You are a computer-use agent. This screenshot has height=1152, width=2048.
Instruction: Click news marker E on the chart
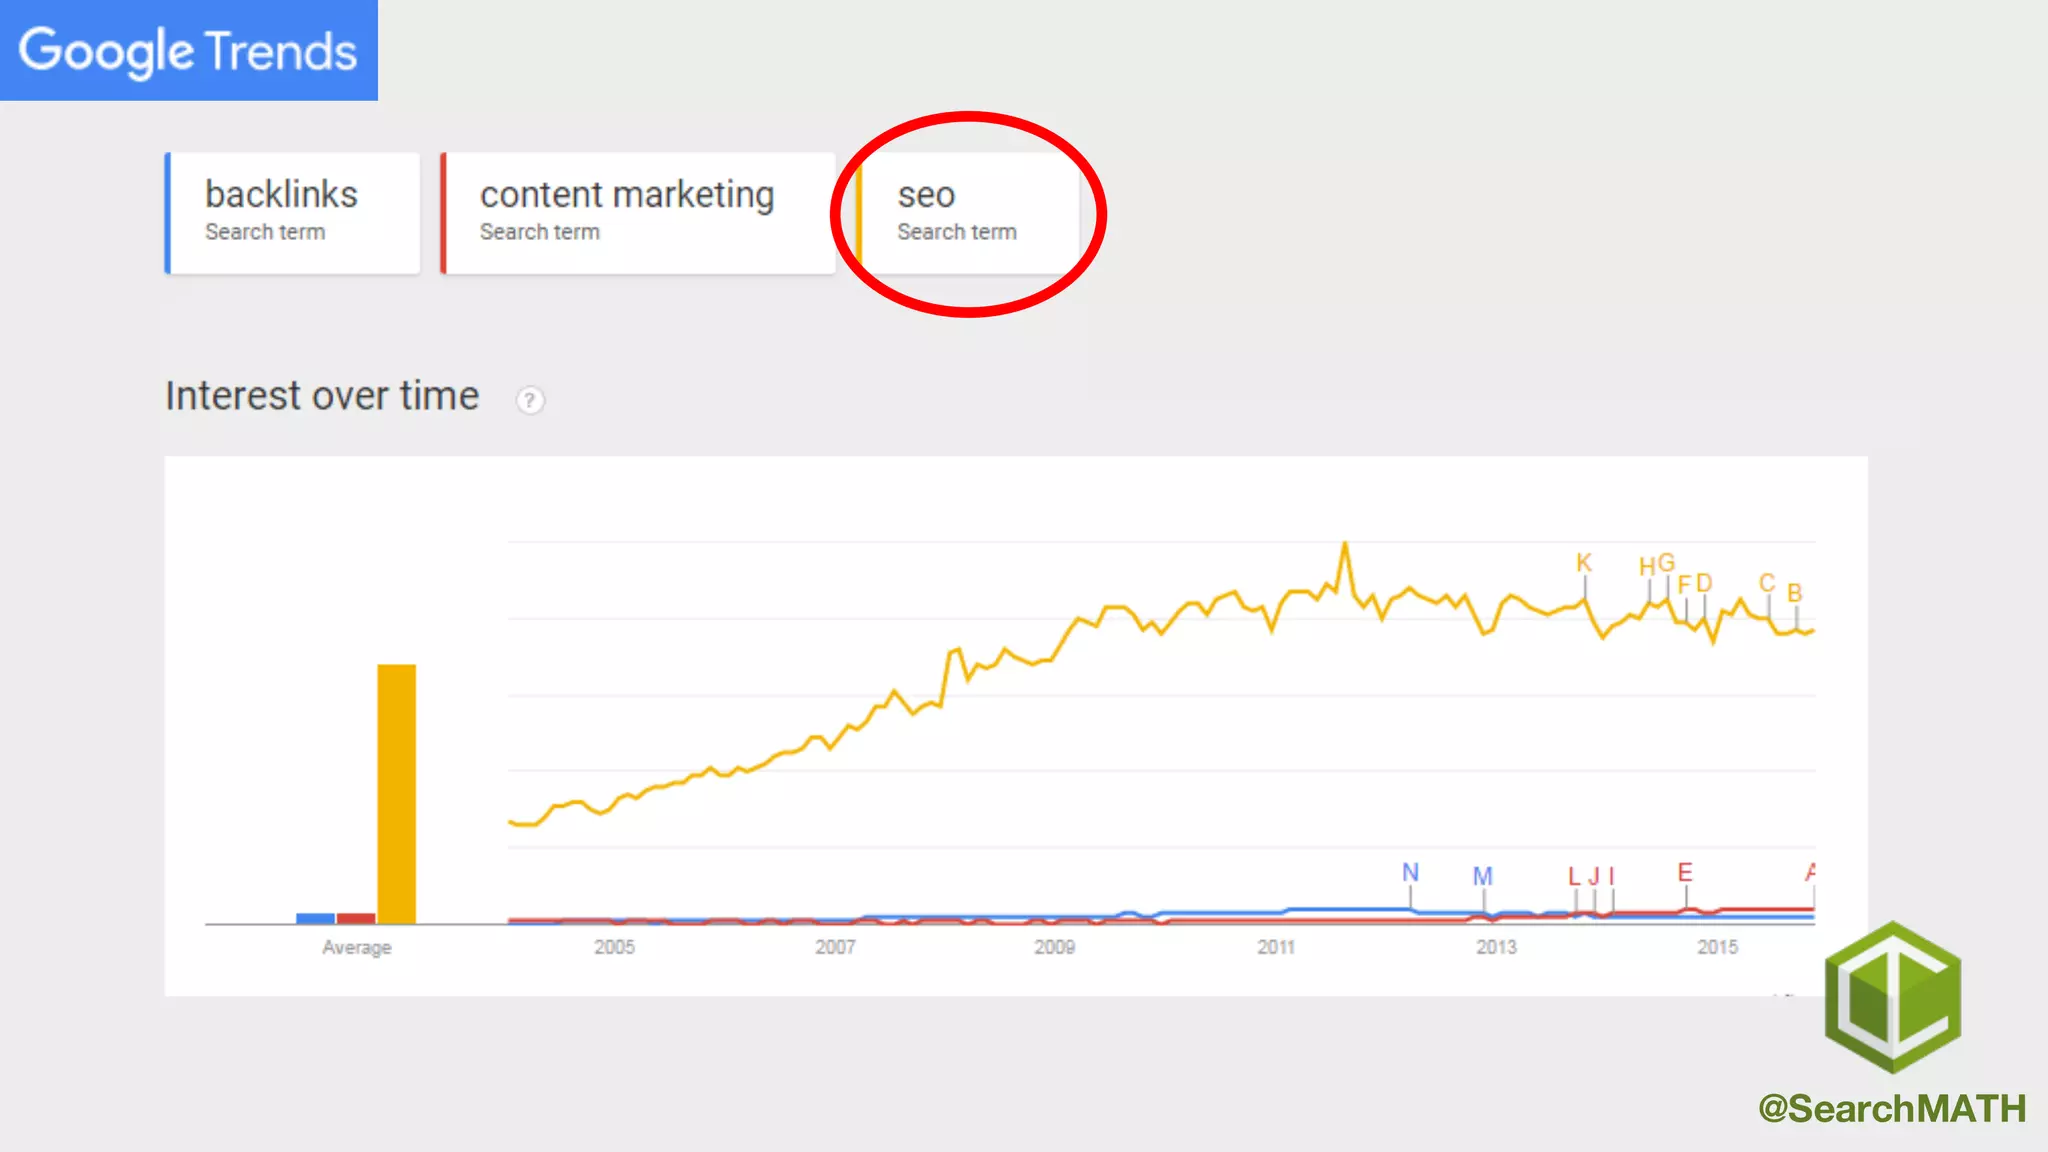click(1685, 873)
